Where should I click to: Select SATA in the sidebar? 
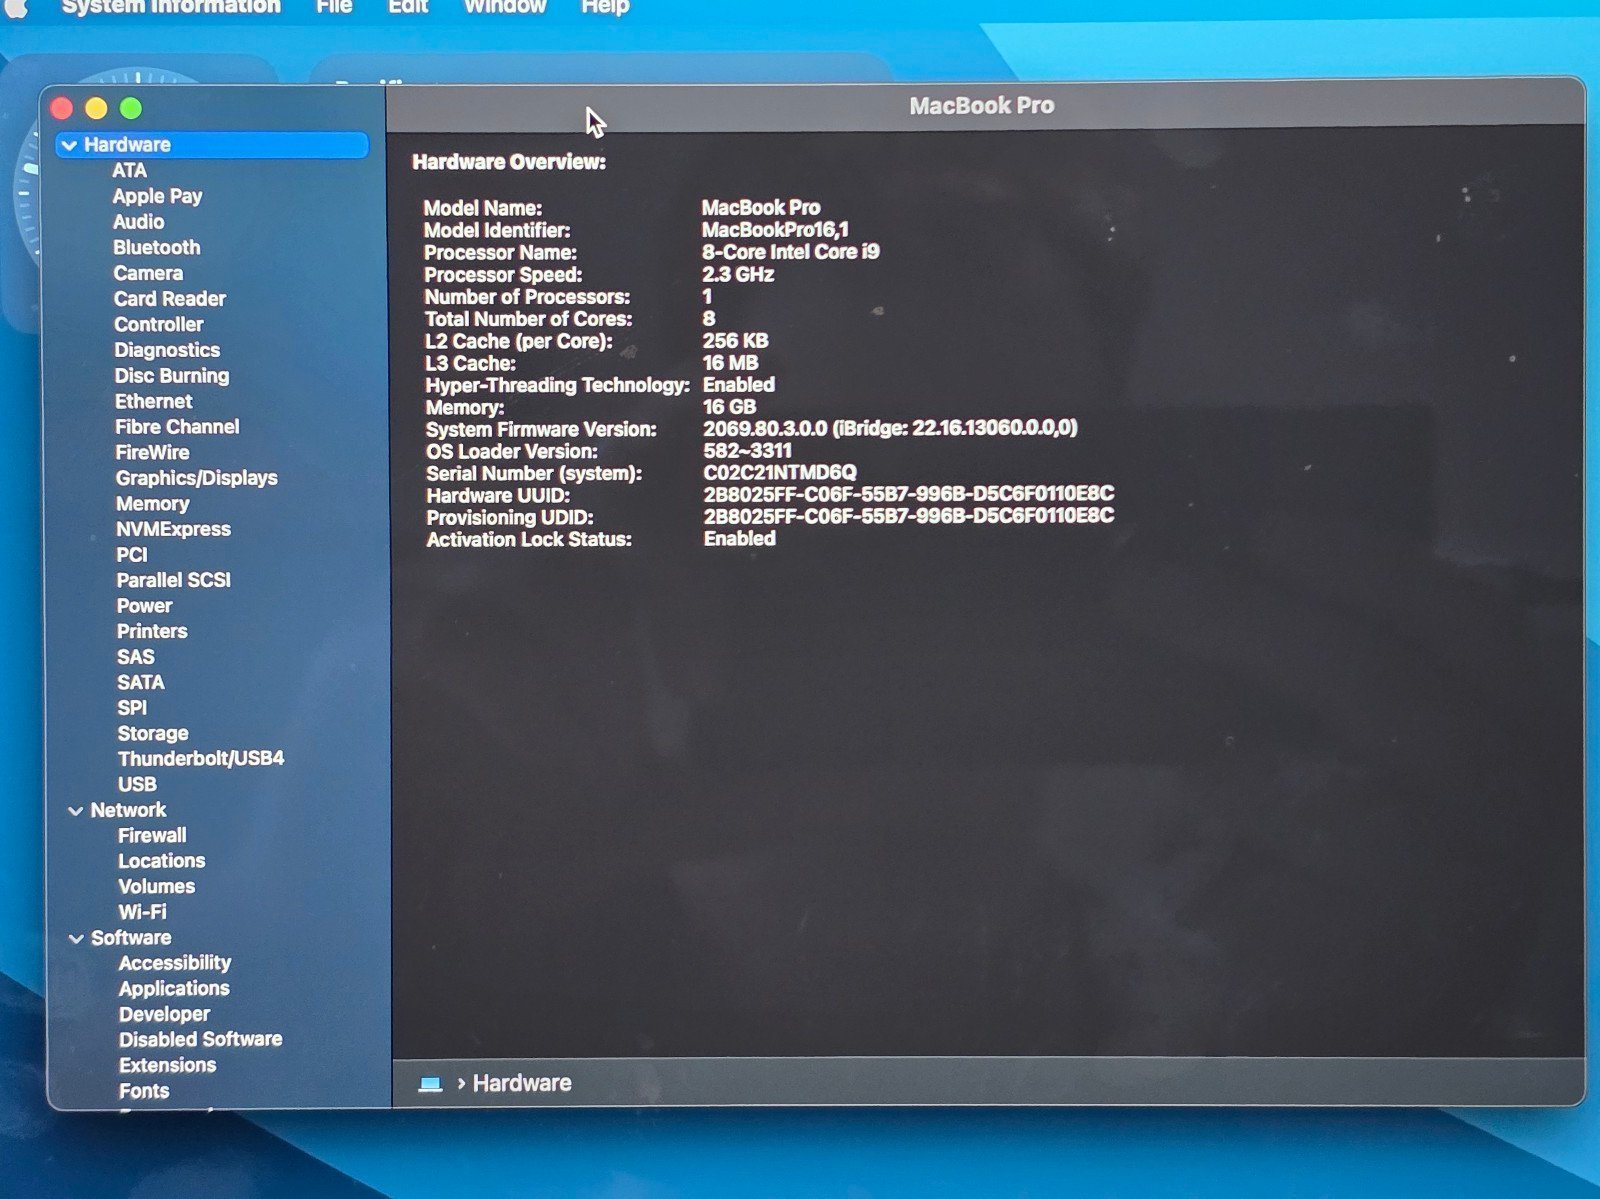pos(140,683)
